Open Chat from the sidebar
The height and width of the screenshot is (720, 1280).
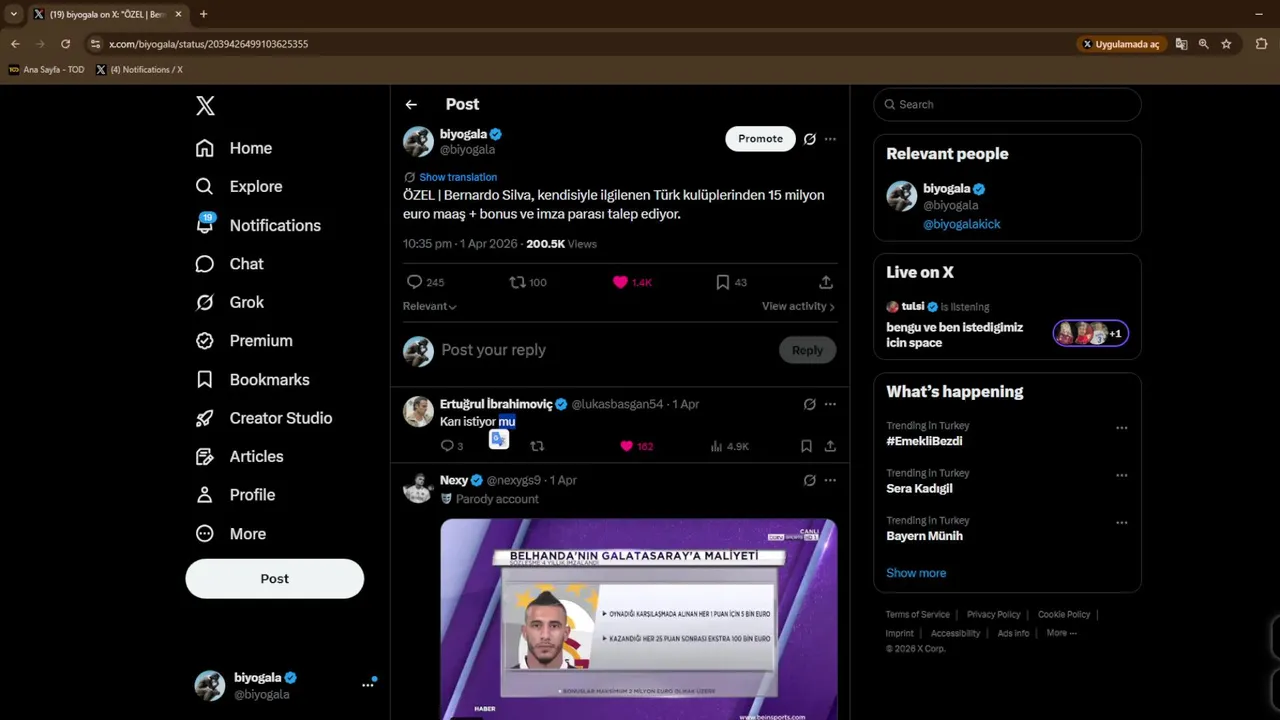click(x=230, y=264)
